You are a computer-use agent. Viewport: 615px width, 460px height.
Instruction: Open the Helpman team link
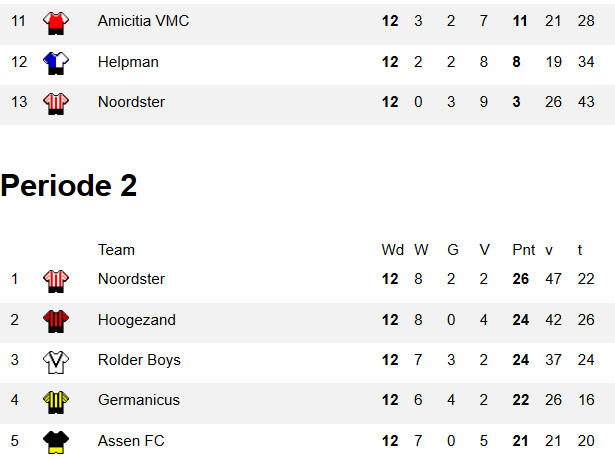point(128,62)
